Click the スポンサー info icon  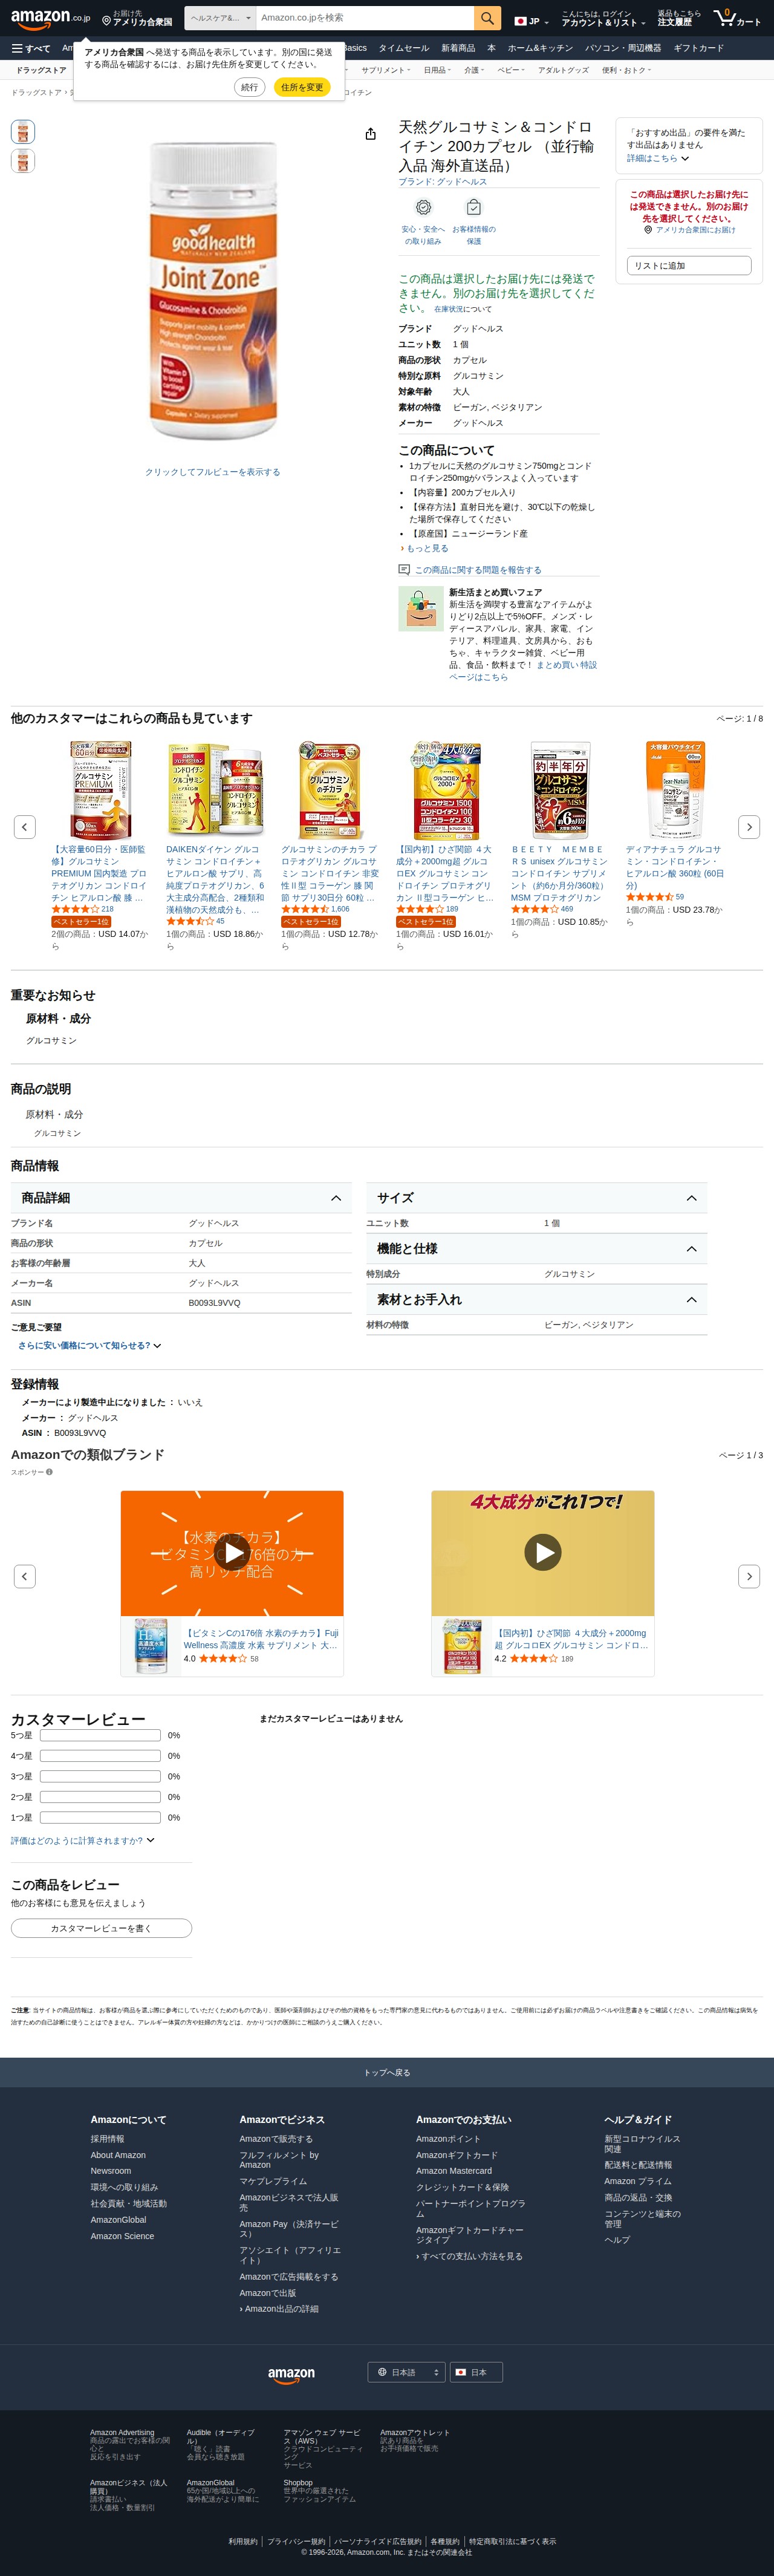tap(49, 1472)
